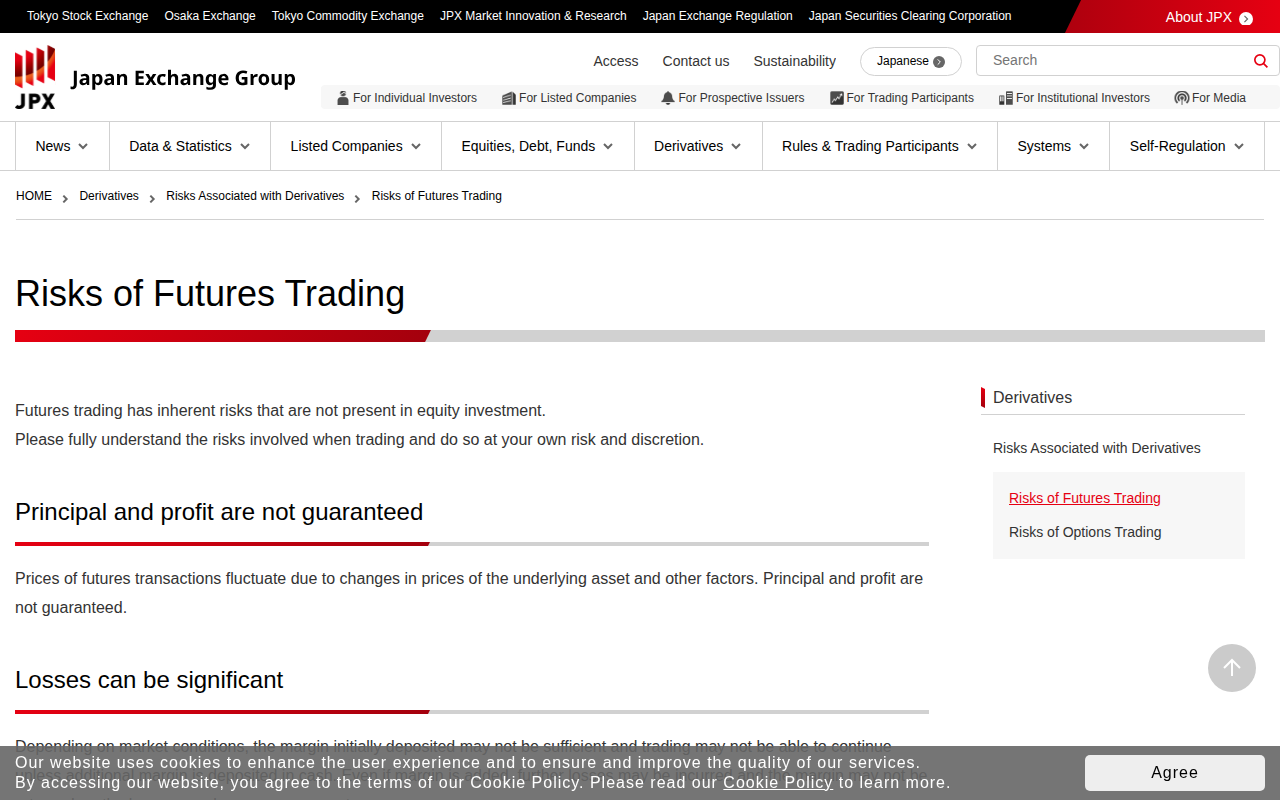This screenshot has width=1280, height=800.
Task: Click the arrow icon in Japanese button
Action: 939,62
